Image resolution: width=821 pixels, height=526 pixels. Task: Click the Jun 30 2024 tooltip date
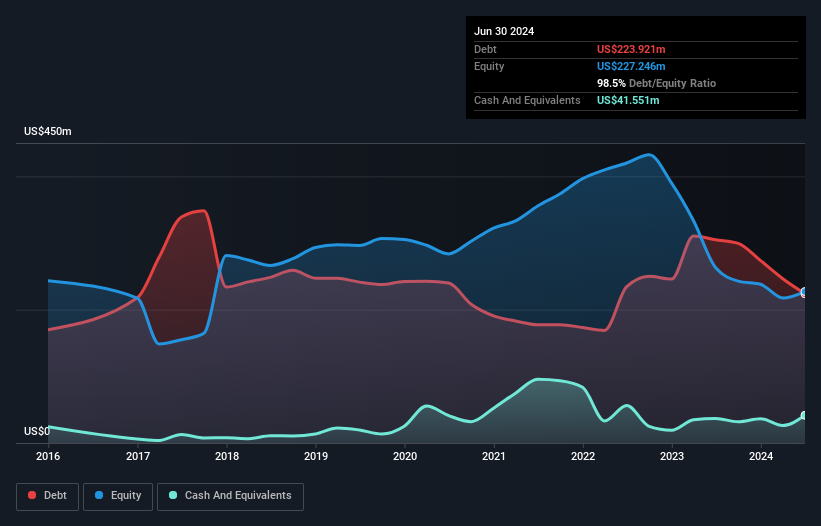click(x=504, y=31)
